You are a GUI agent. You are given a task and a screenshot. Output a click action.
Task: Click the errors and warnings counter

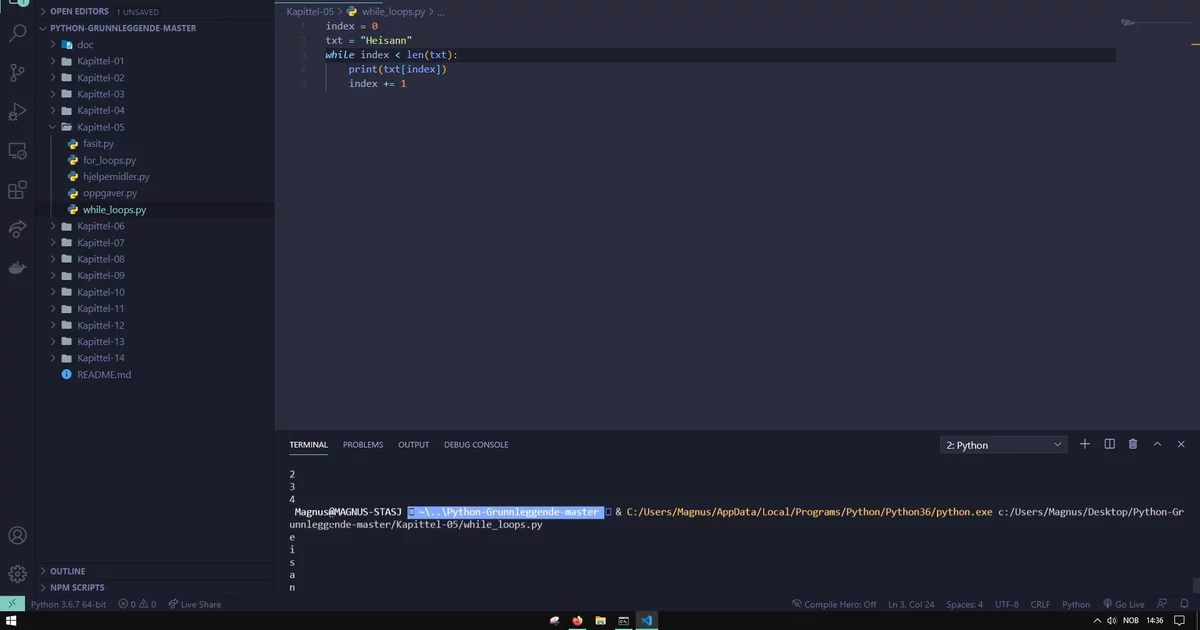coord(137,604)
